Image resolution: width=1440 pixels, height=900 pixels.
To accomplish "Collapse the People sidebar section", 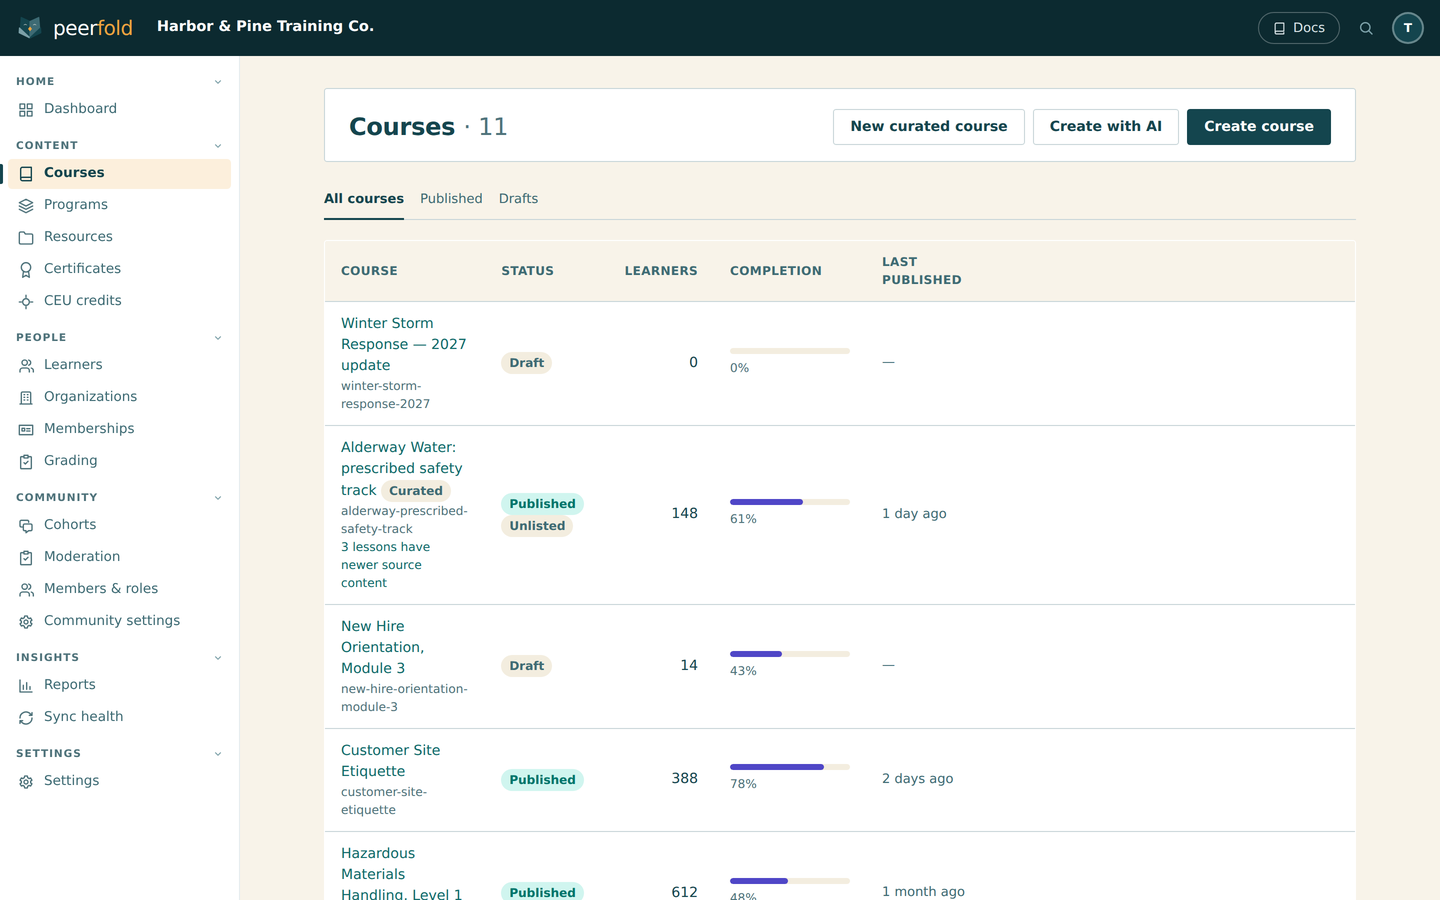I will point(218,338).
